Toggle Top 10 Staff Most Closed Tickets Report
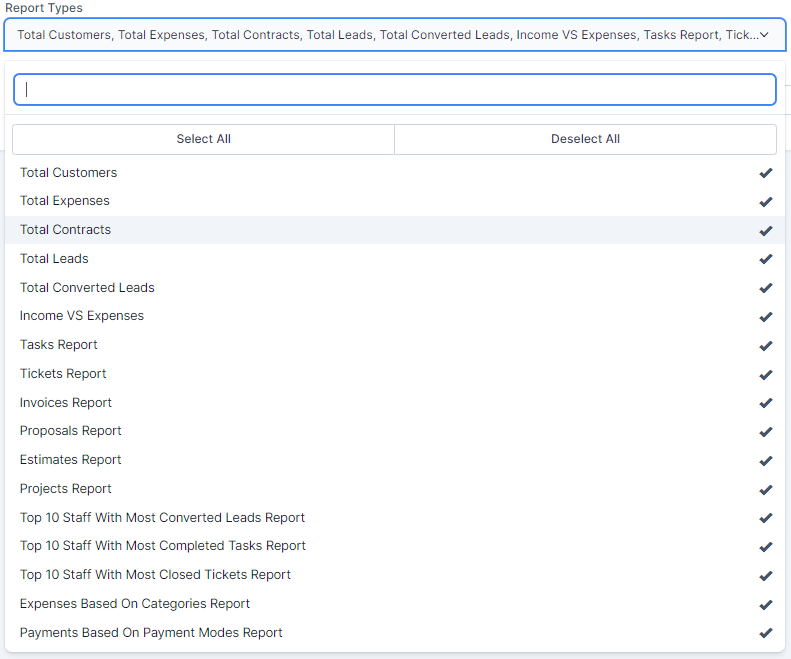 pos(155,575)
